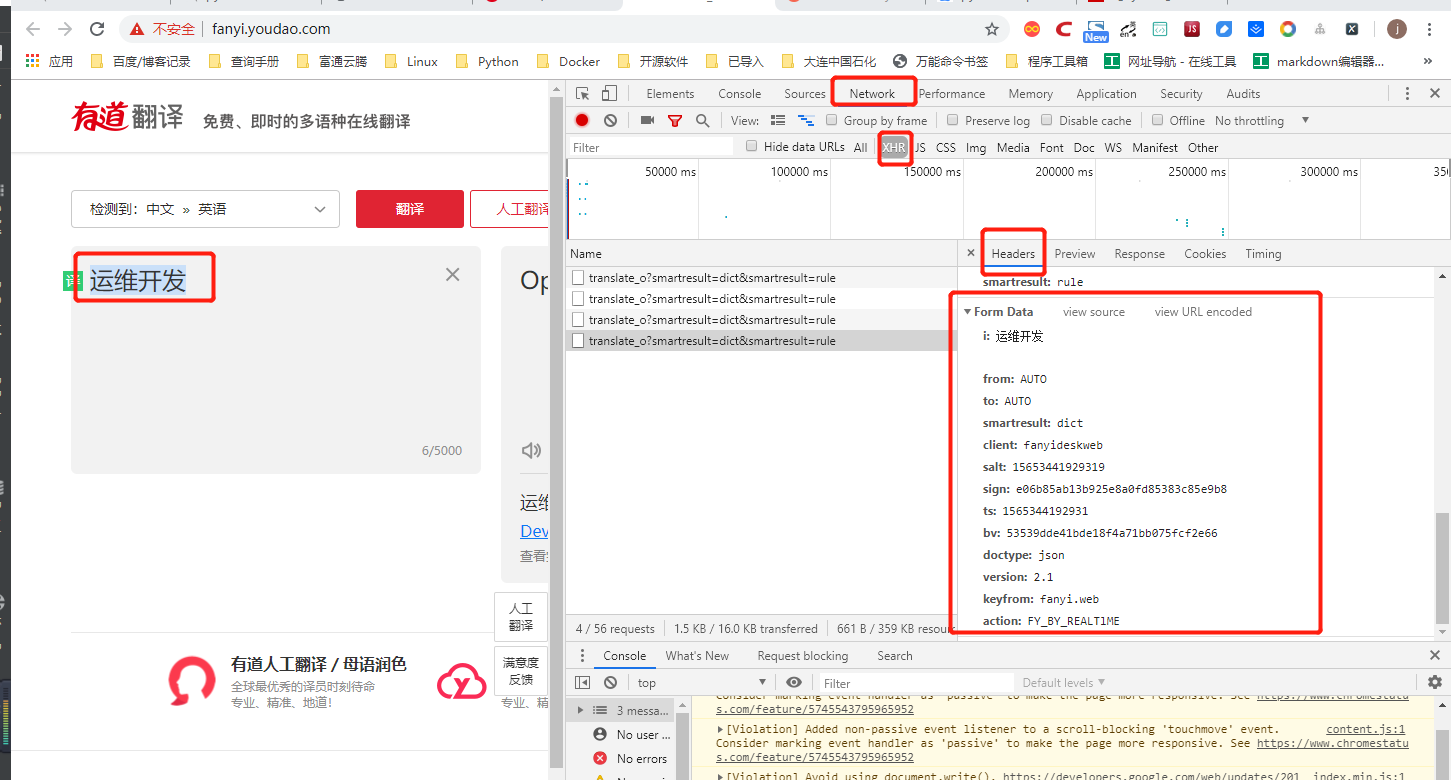Click the 人工翻译 button

[x=511, y=209]
